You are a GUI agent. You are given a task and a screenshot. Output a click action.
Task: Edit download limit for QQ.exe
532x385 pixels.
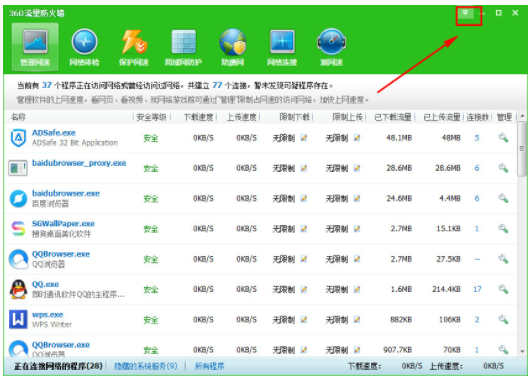[x=304, y=289]
